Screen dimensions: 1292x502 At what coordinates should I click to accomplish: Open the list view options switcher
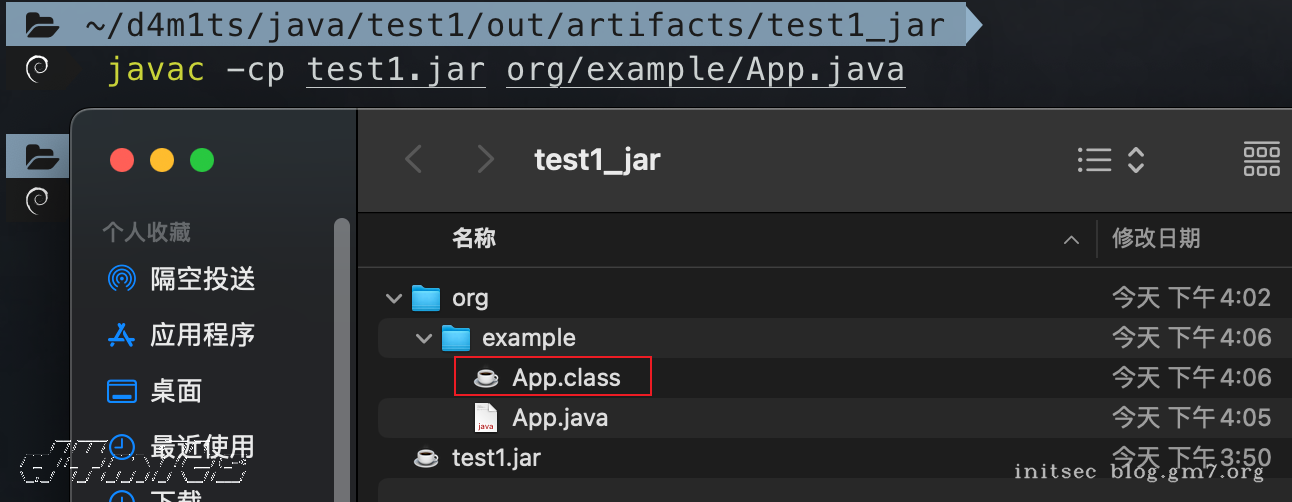tap(1110, 160)
